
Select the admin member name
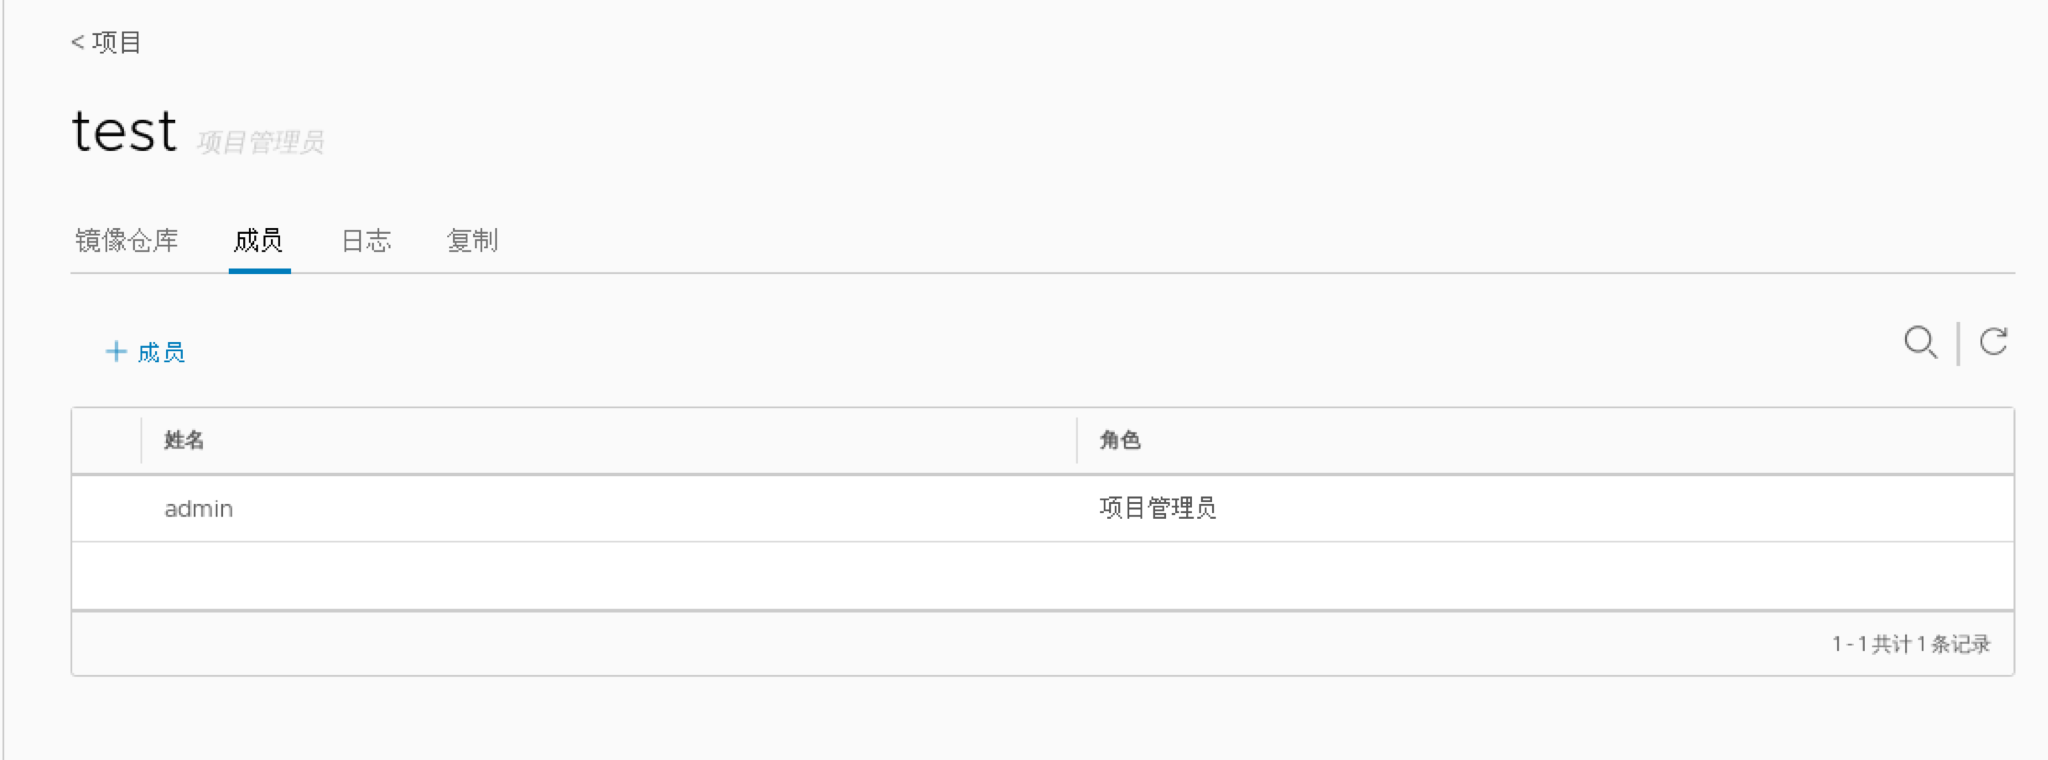click(x=199, y=509)
